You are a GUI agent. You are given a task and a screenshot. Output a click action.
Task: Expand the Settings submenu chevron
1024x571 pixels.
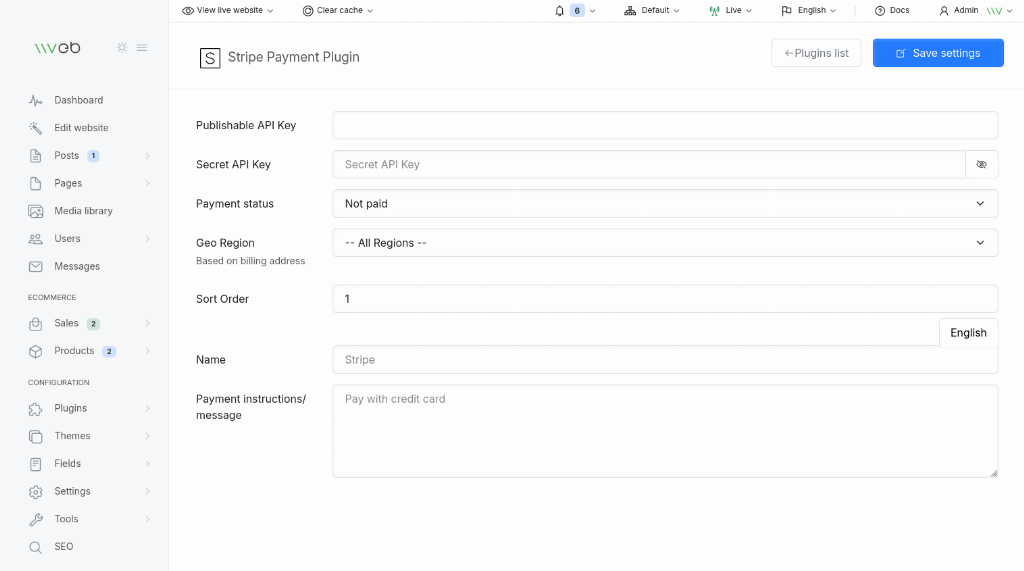[148, 491]
